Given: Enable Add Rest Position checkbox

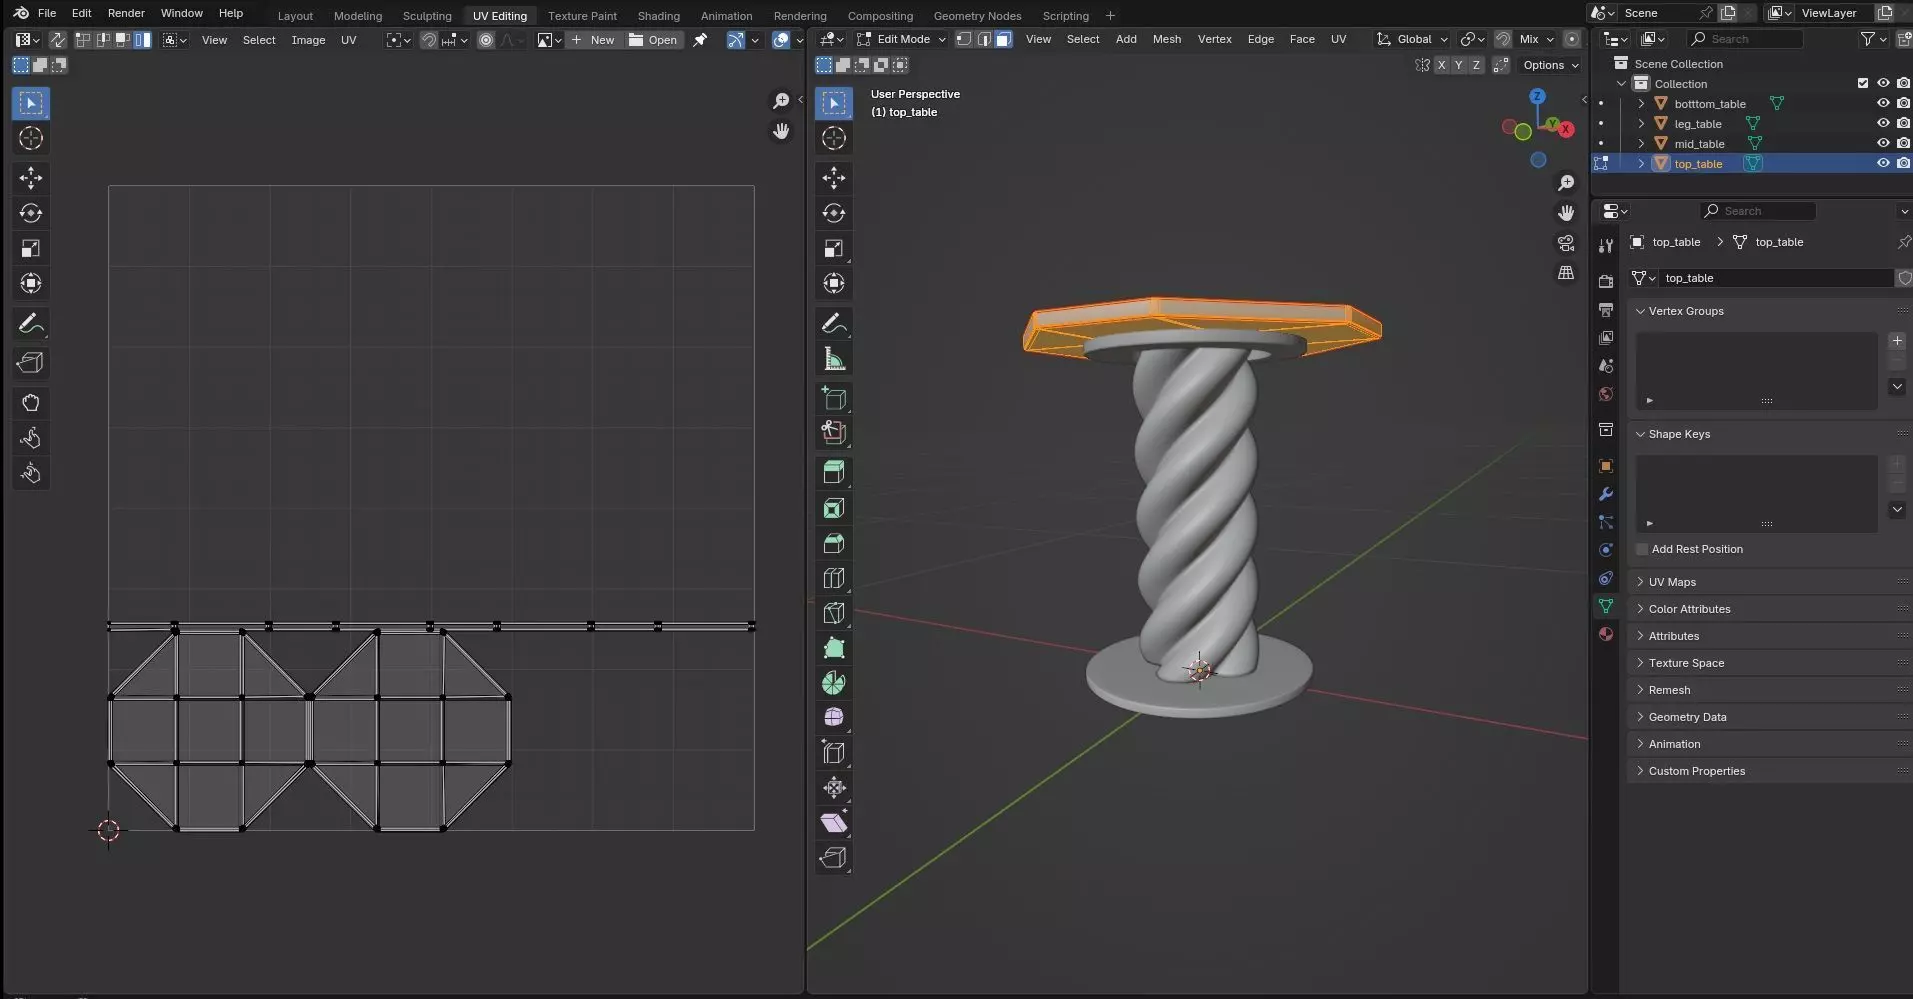Looking at the screenshot, I should point(1642,549).
